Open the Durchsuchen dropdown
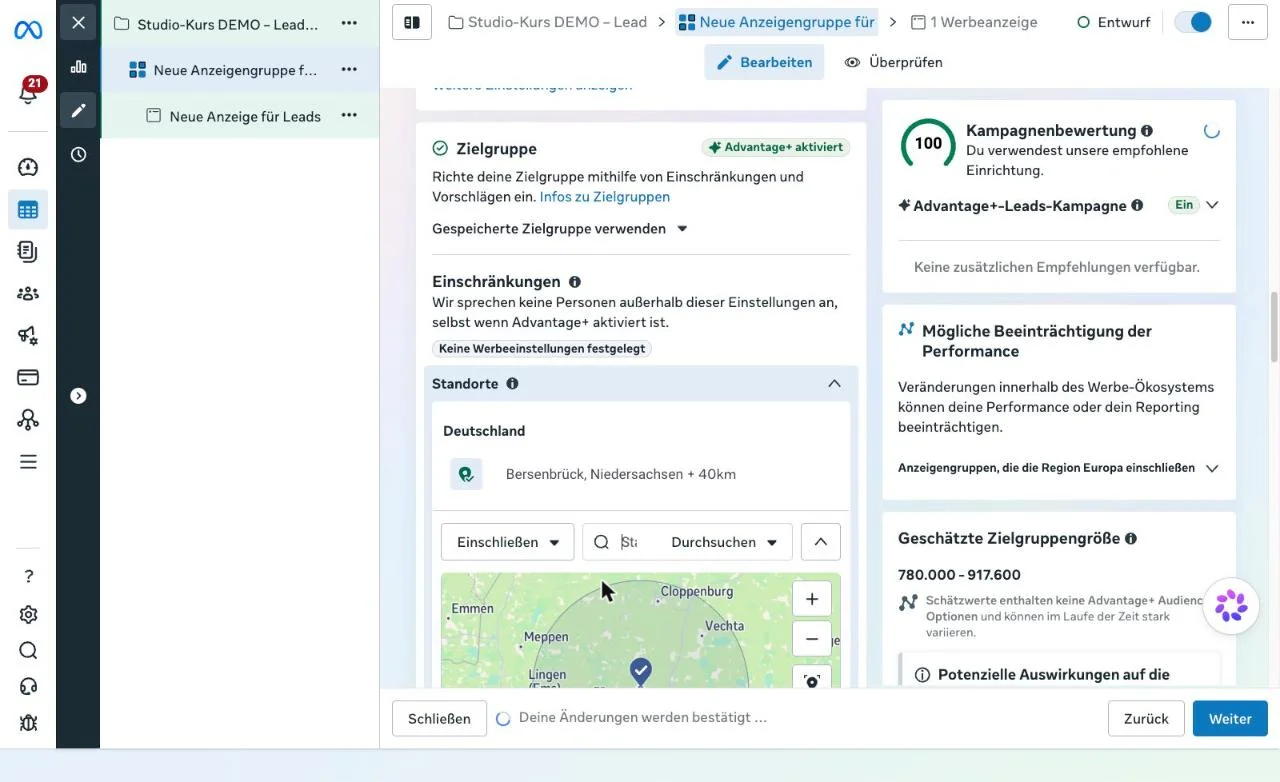The height and width of the screenshot is (782, 1280). (724, 542)
